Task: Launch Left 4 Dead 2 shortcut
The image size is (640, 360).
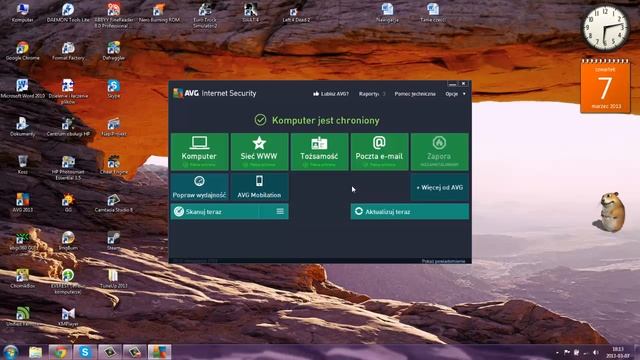Action: 296,12
